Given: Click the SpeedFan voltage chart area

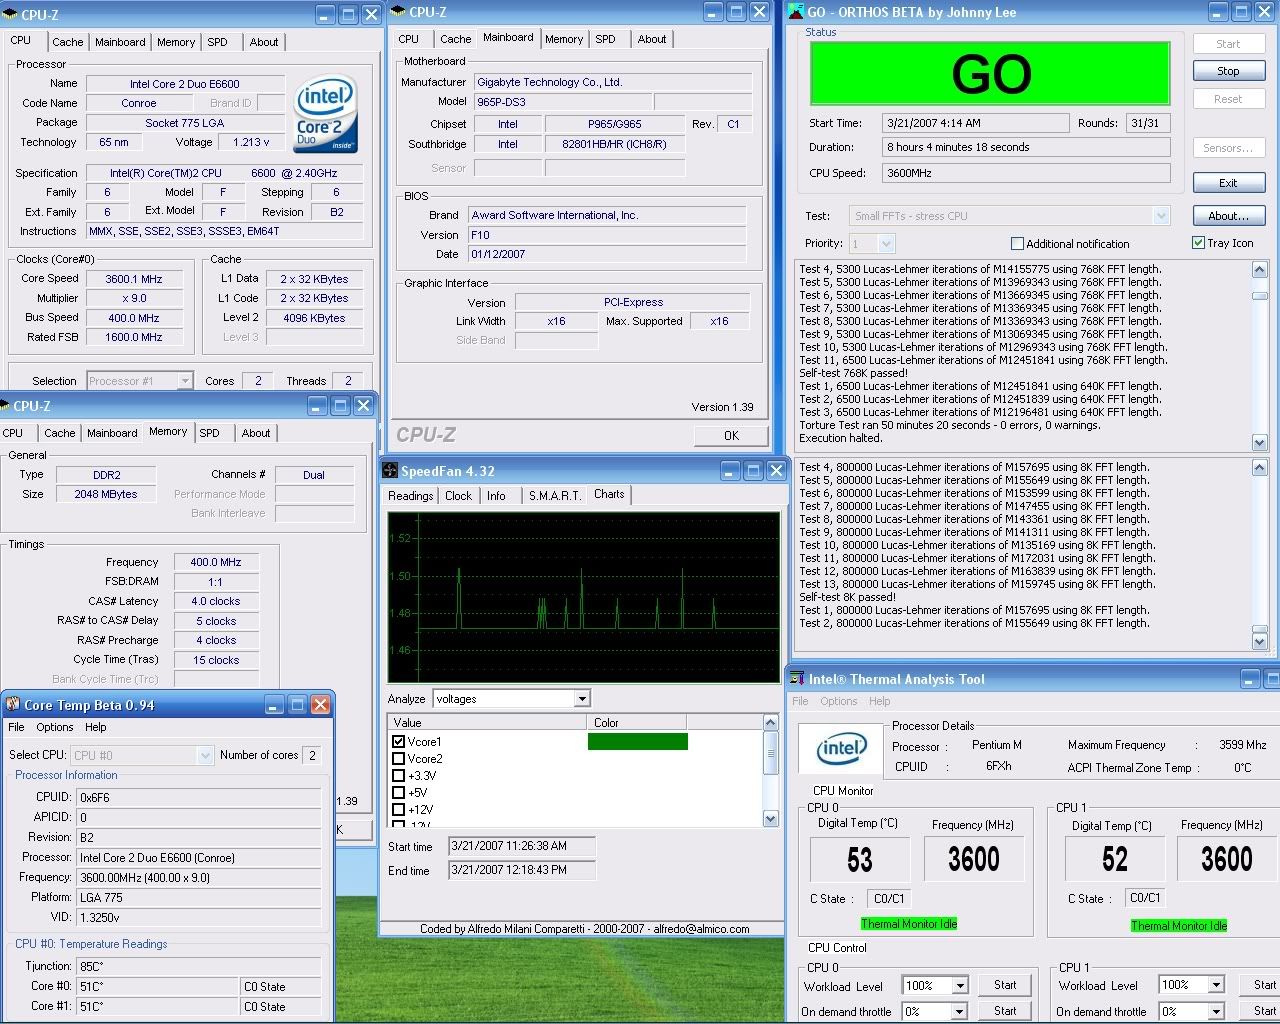Looking at the screenshot, I should point(583,597).
